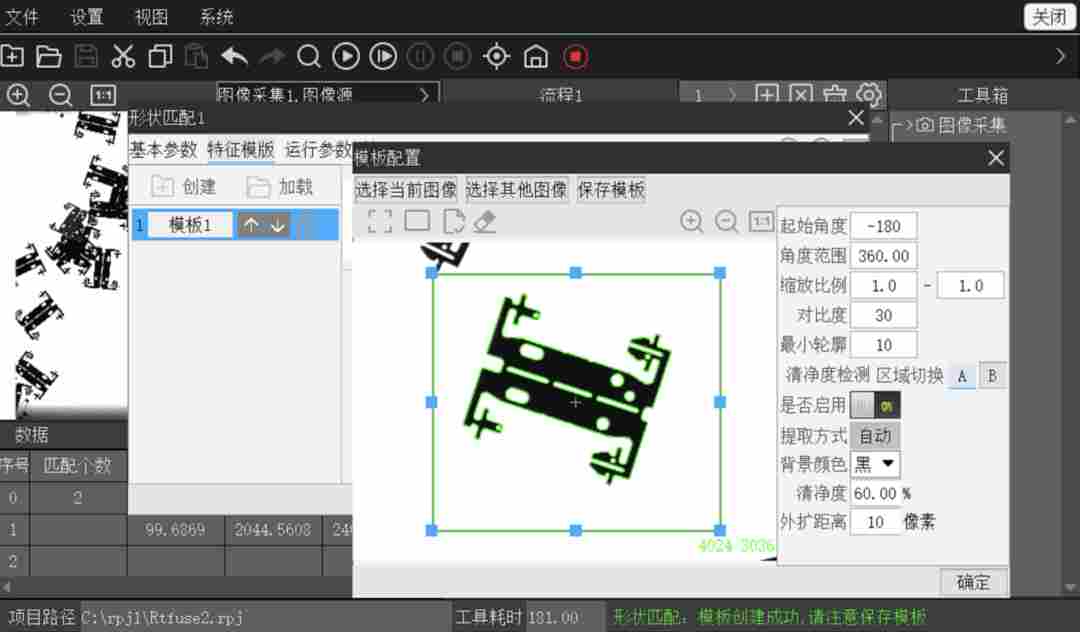
Task: Click the undo arrow icon
Action: coord(235,56)
